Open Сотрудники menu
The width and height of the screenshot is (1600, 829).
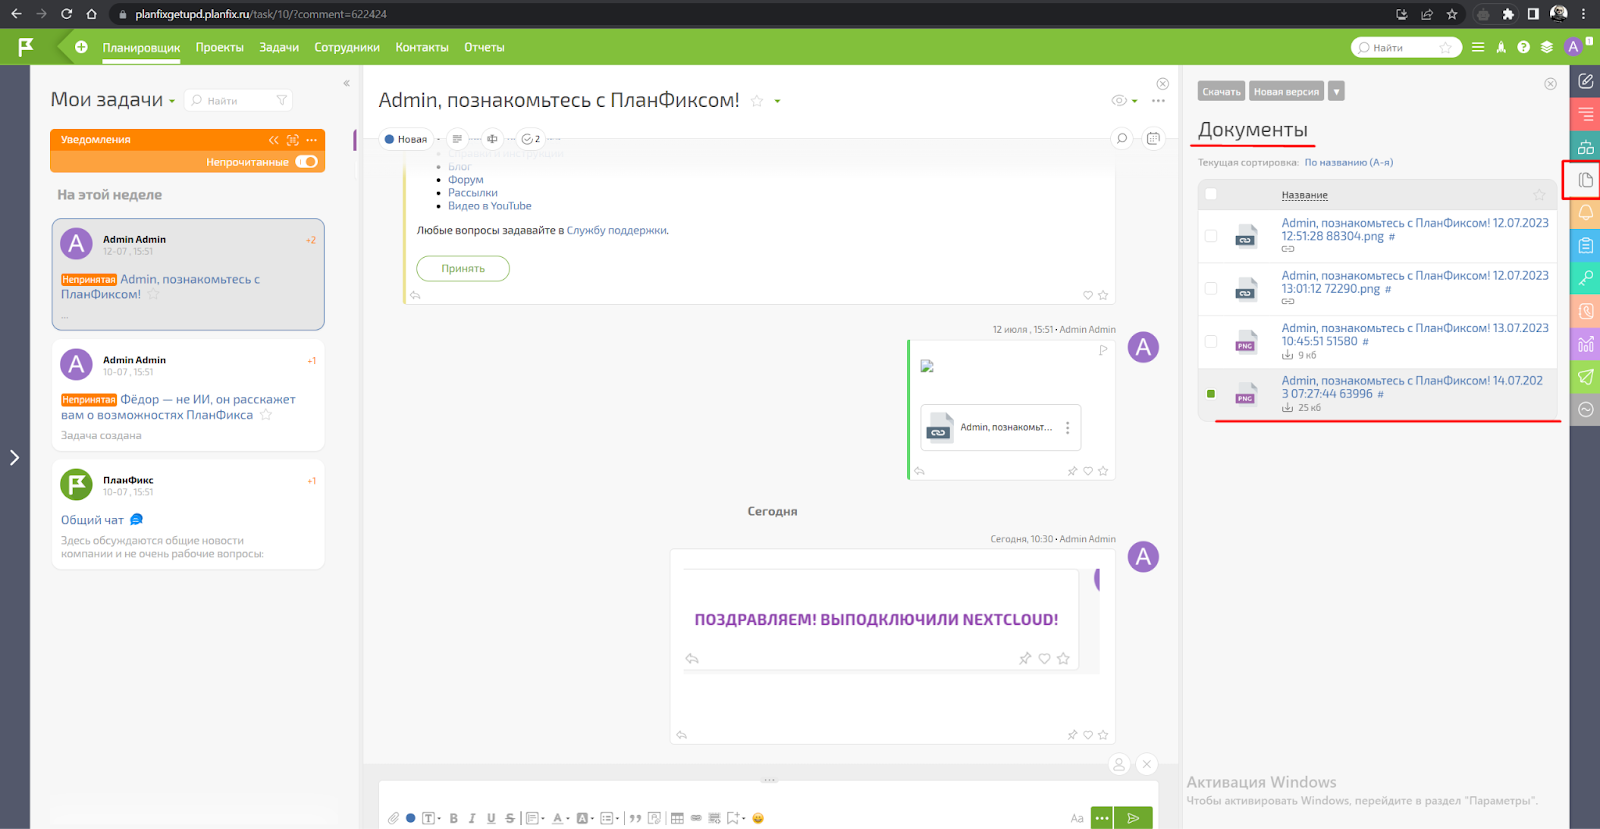click(347, 47)
